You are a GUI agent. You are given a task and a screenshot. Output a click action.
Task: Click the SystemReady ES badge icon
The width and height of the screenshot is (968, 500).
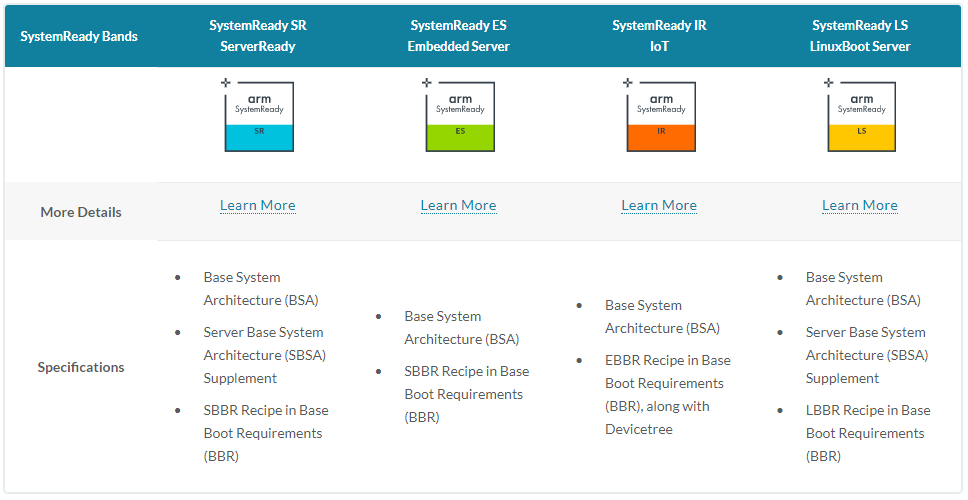point(459,115)
